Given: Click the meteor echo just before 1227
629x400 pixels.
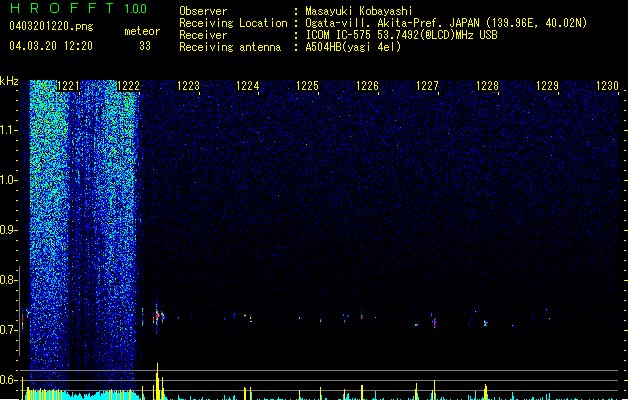Looking at the screenshot, I should coord(434,321).
